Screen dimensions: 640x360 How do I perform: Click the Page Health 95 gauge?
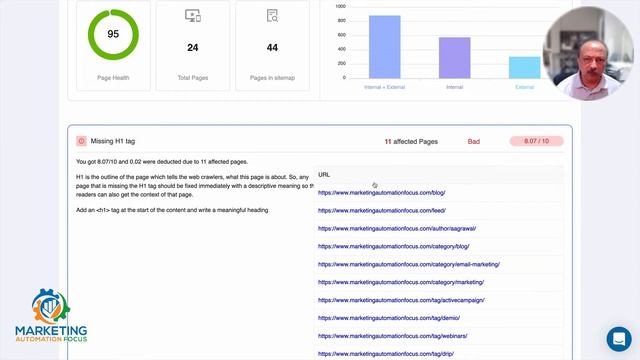pyautogui.click(x=113, y=35)
